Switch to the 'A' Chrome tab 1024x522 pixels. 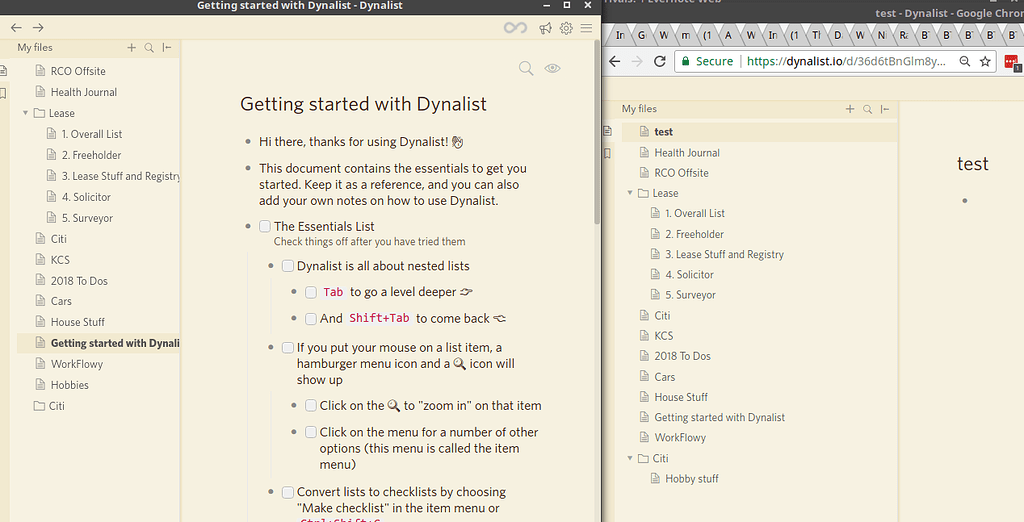[728, 35]
